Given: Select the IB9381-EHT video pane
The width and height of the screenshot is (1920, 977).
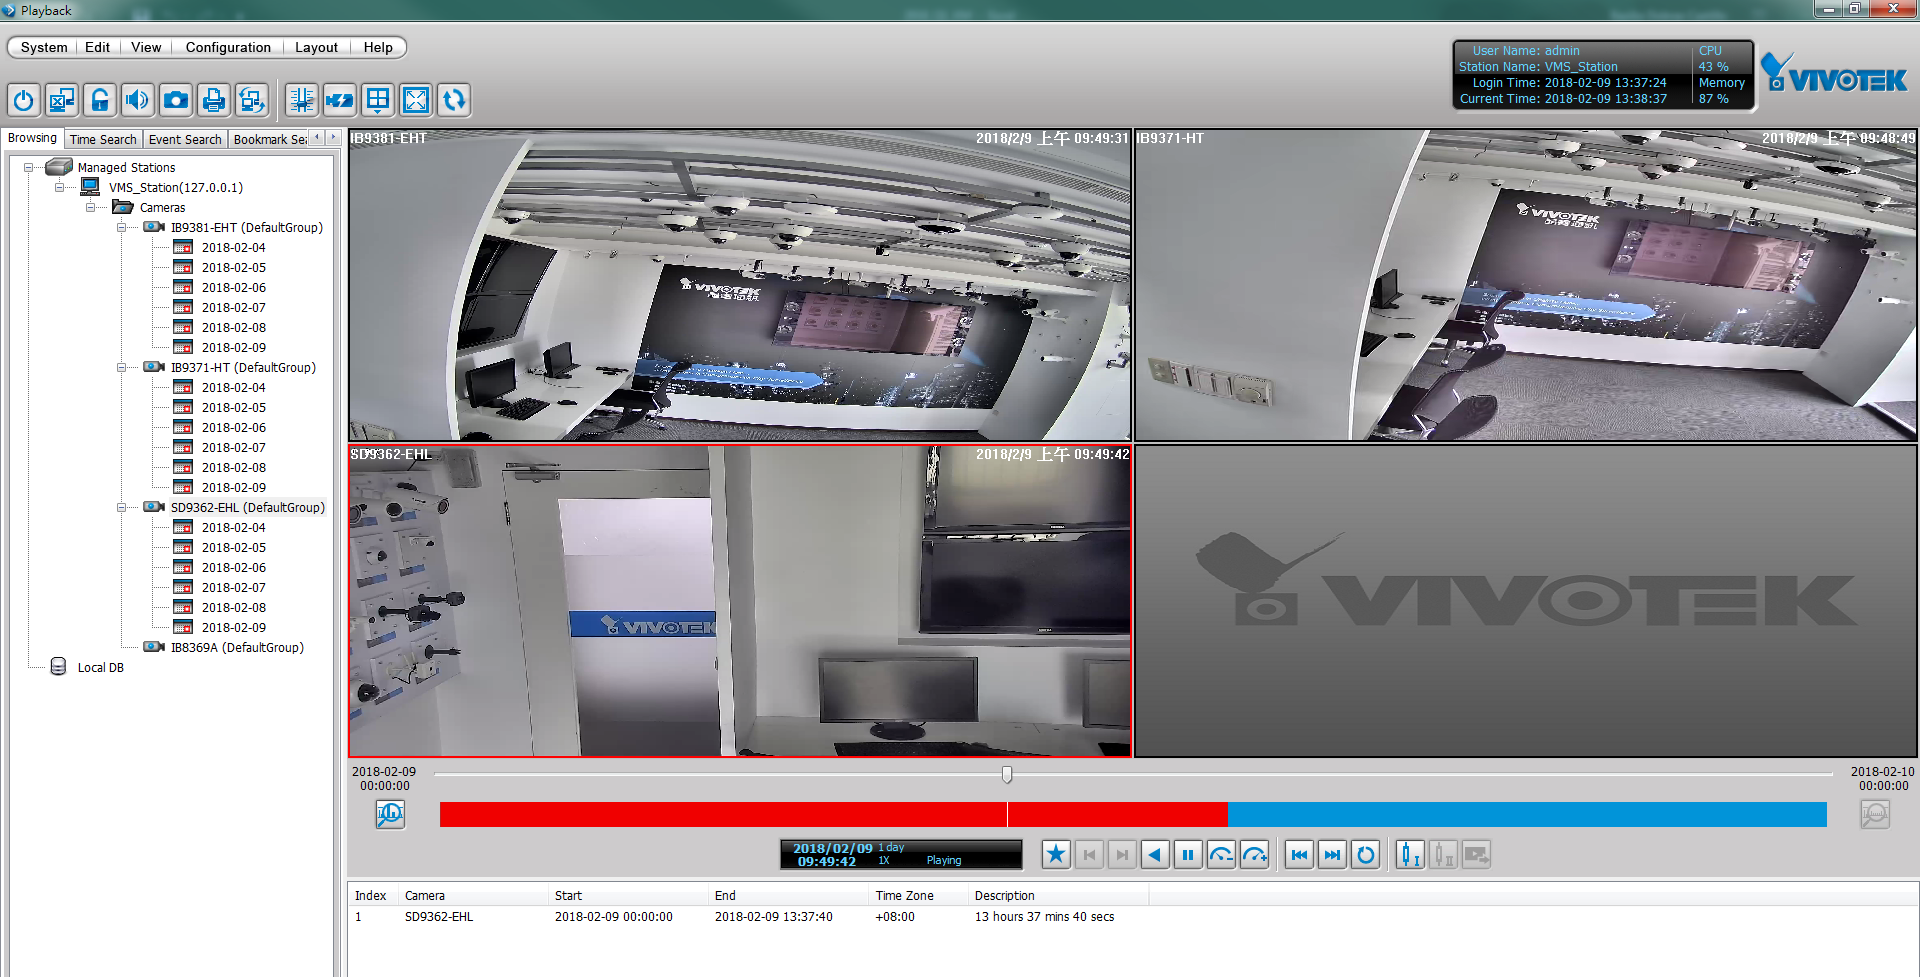Looking at the screenshot, I should click(740, 285).
